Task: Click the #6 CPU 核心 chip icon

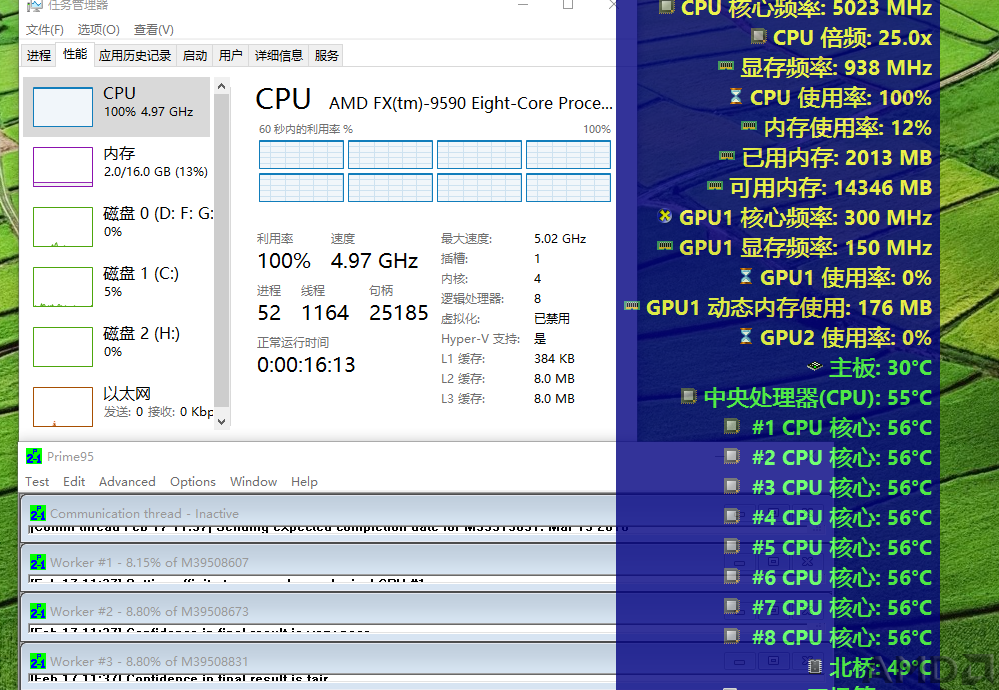Action: (x=731, y=575)
